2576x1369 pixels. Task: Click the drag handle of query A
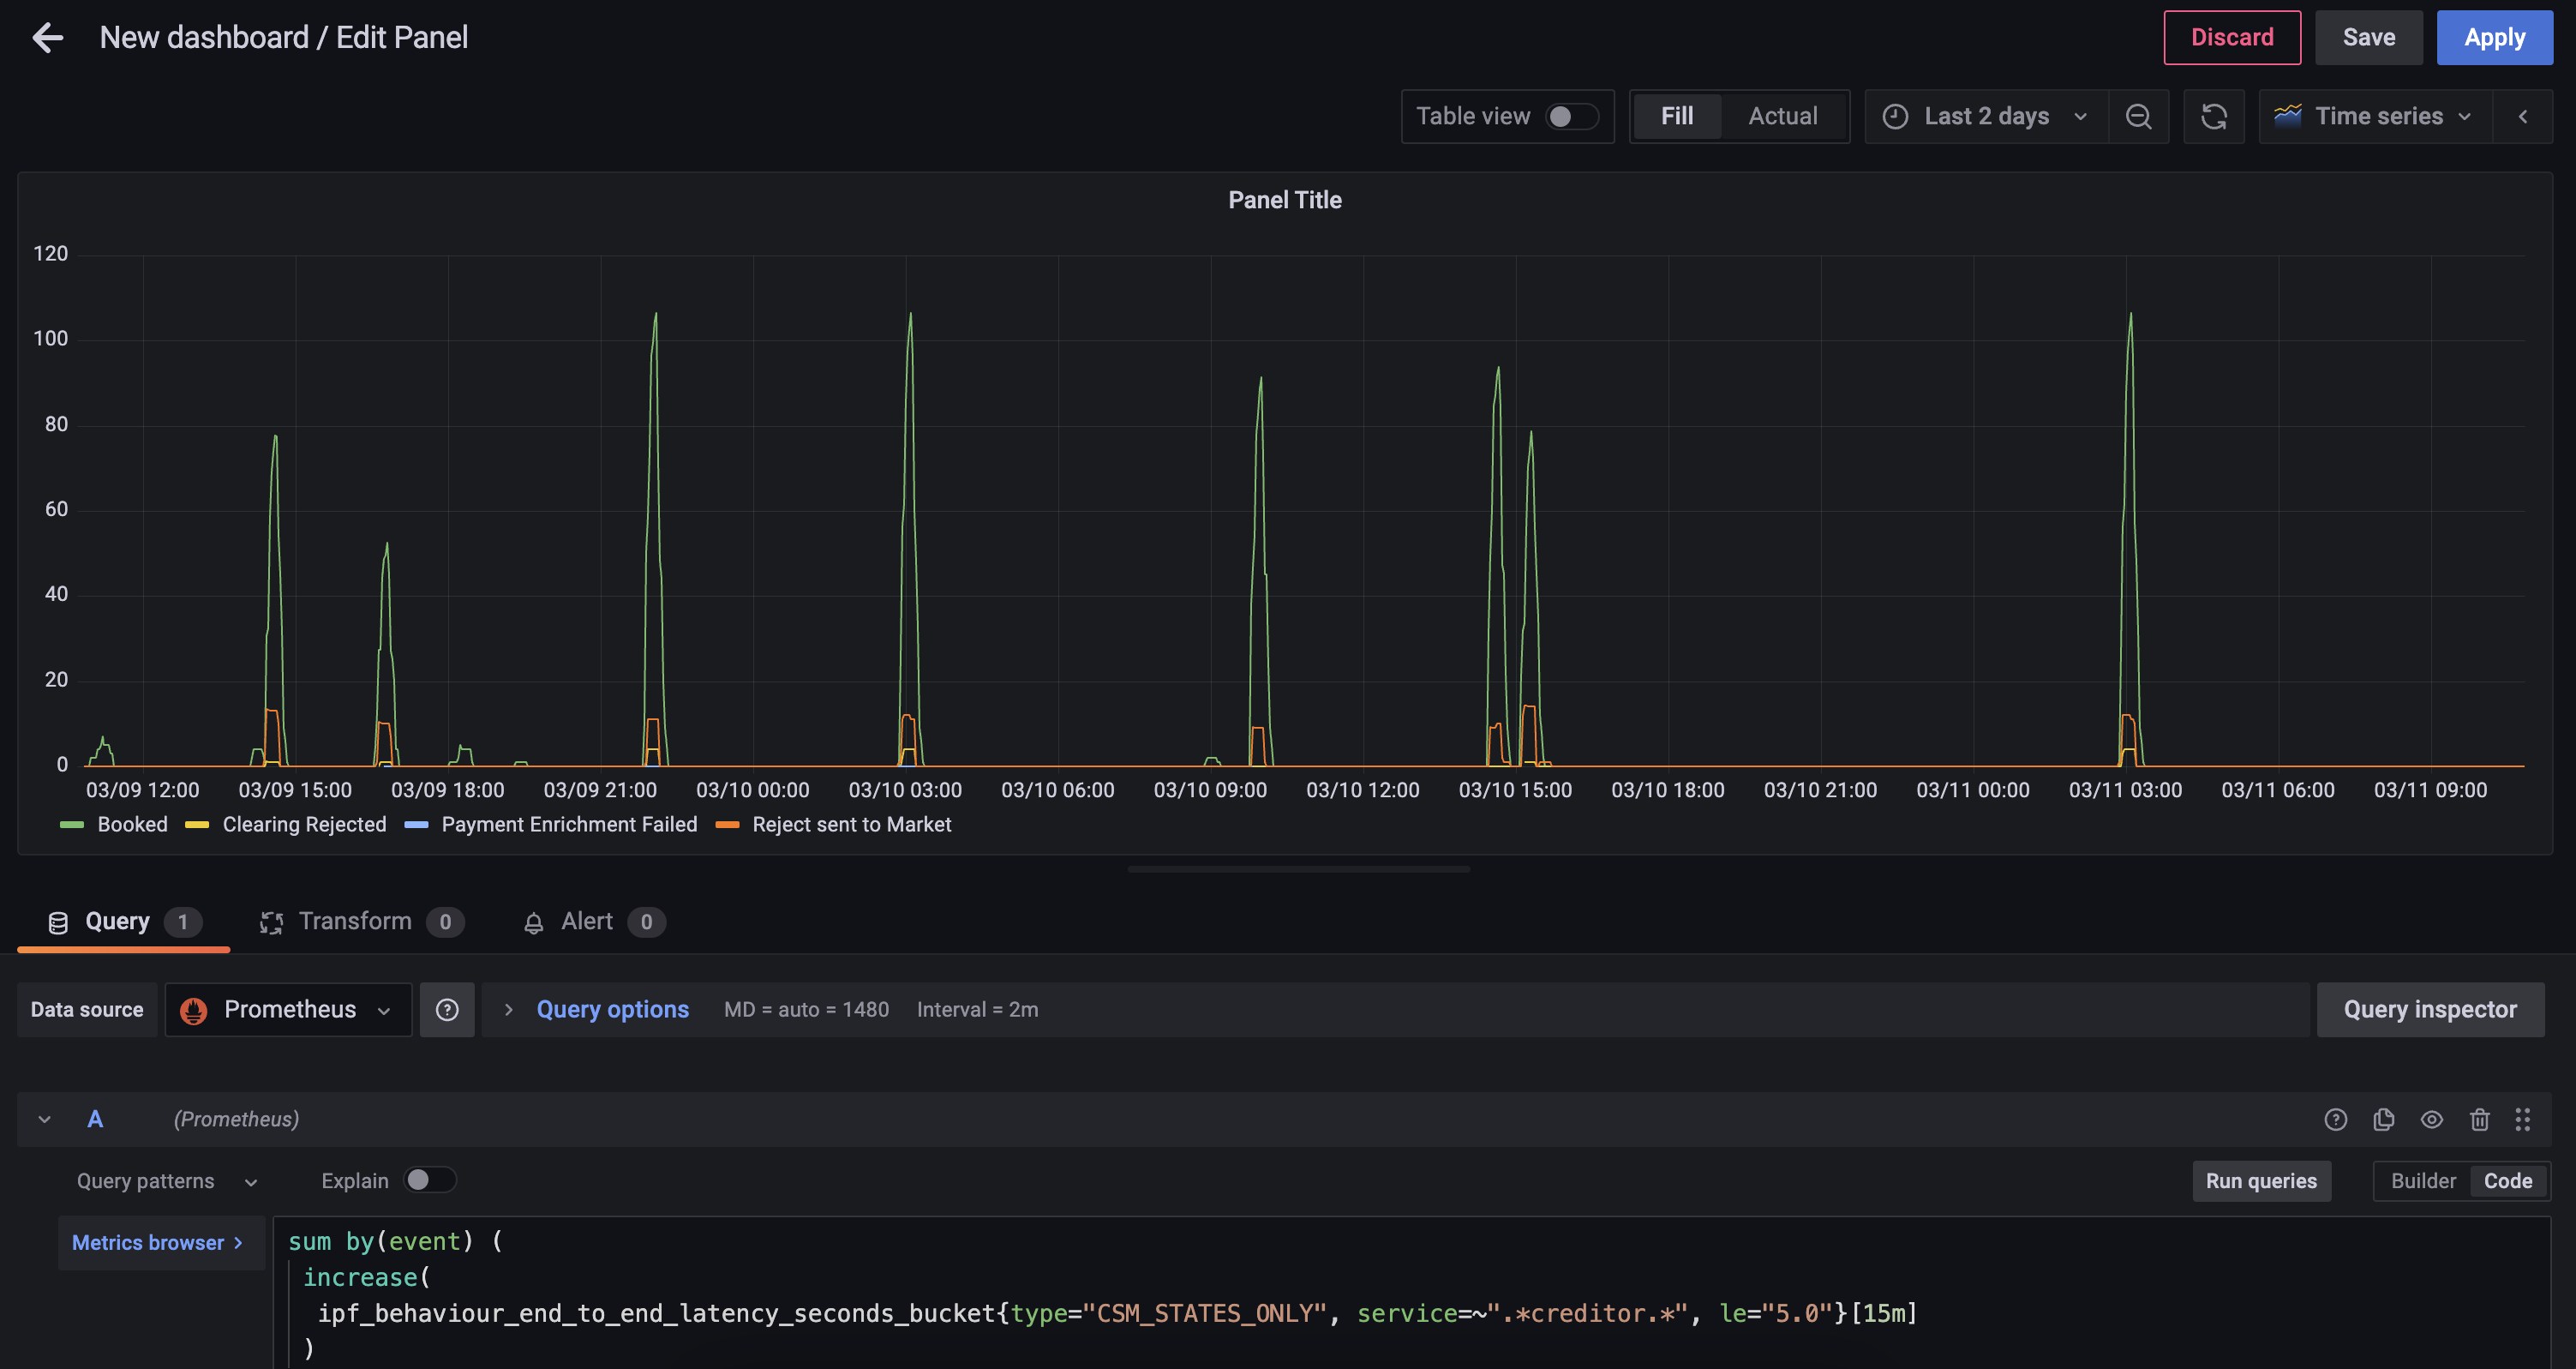coord(2523,1120)
